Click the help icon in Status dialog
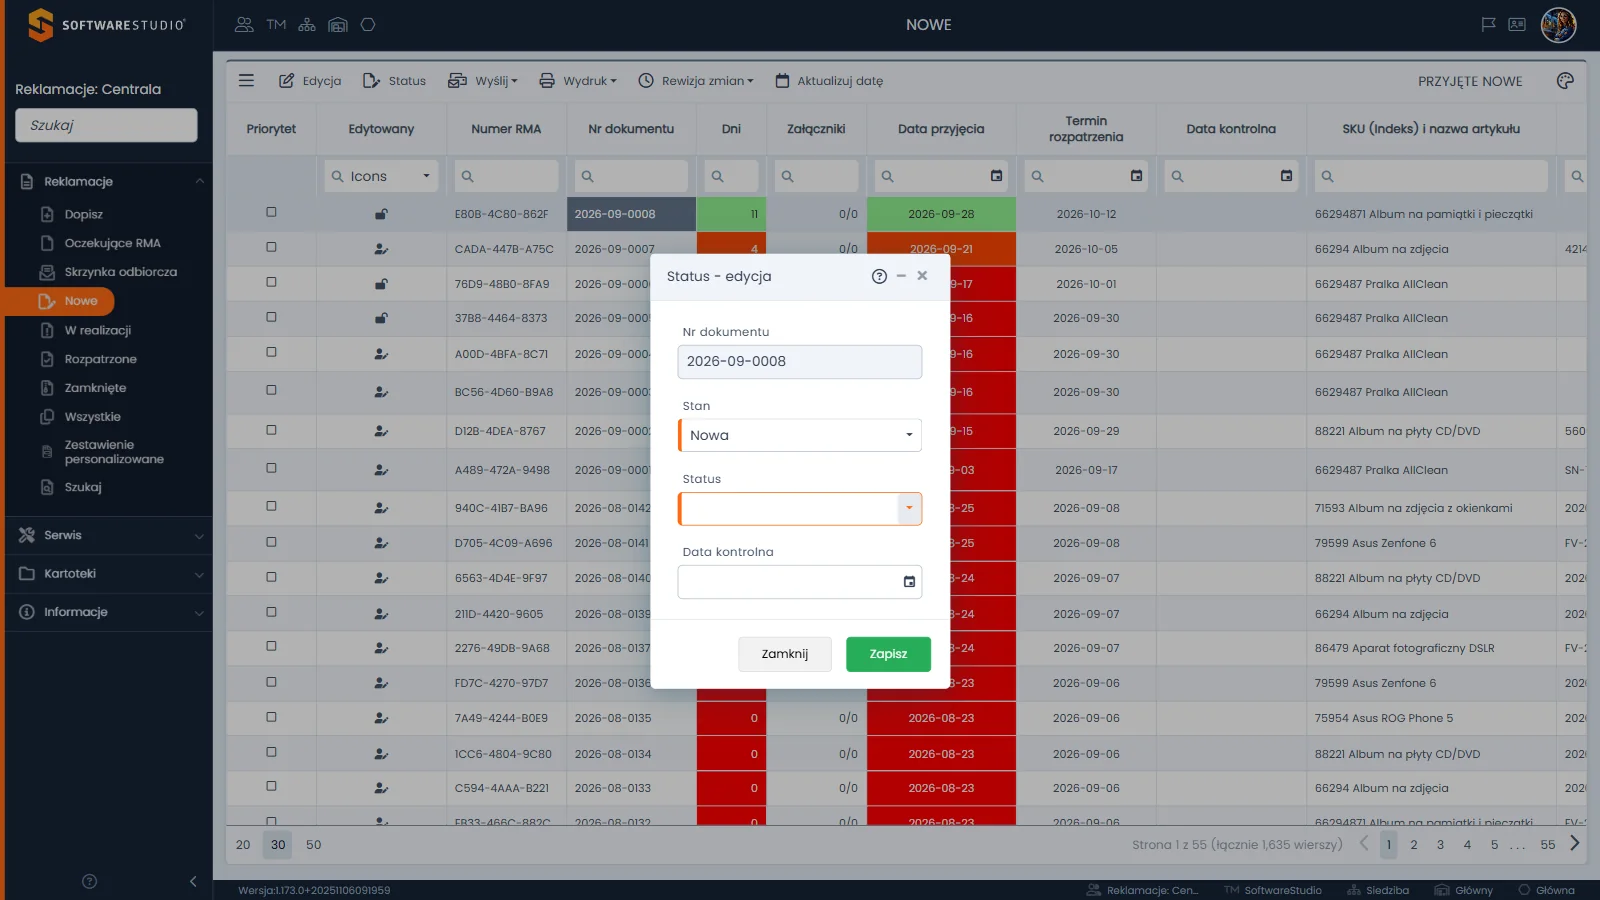Image resolution: width=1600 pixels, height=900 pixels. coord(879,277)
